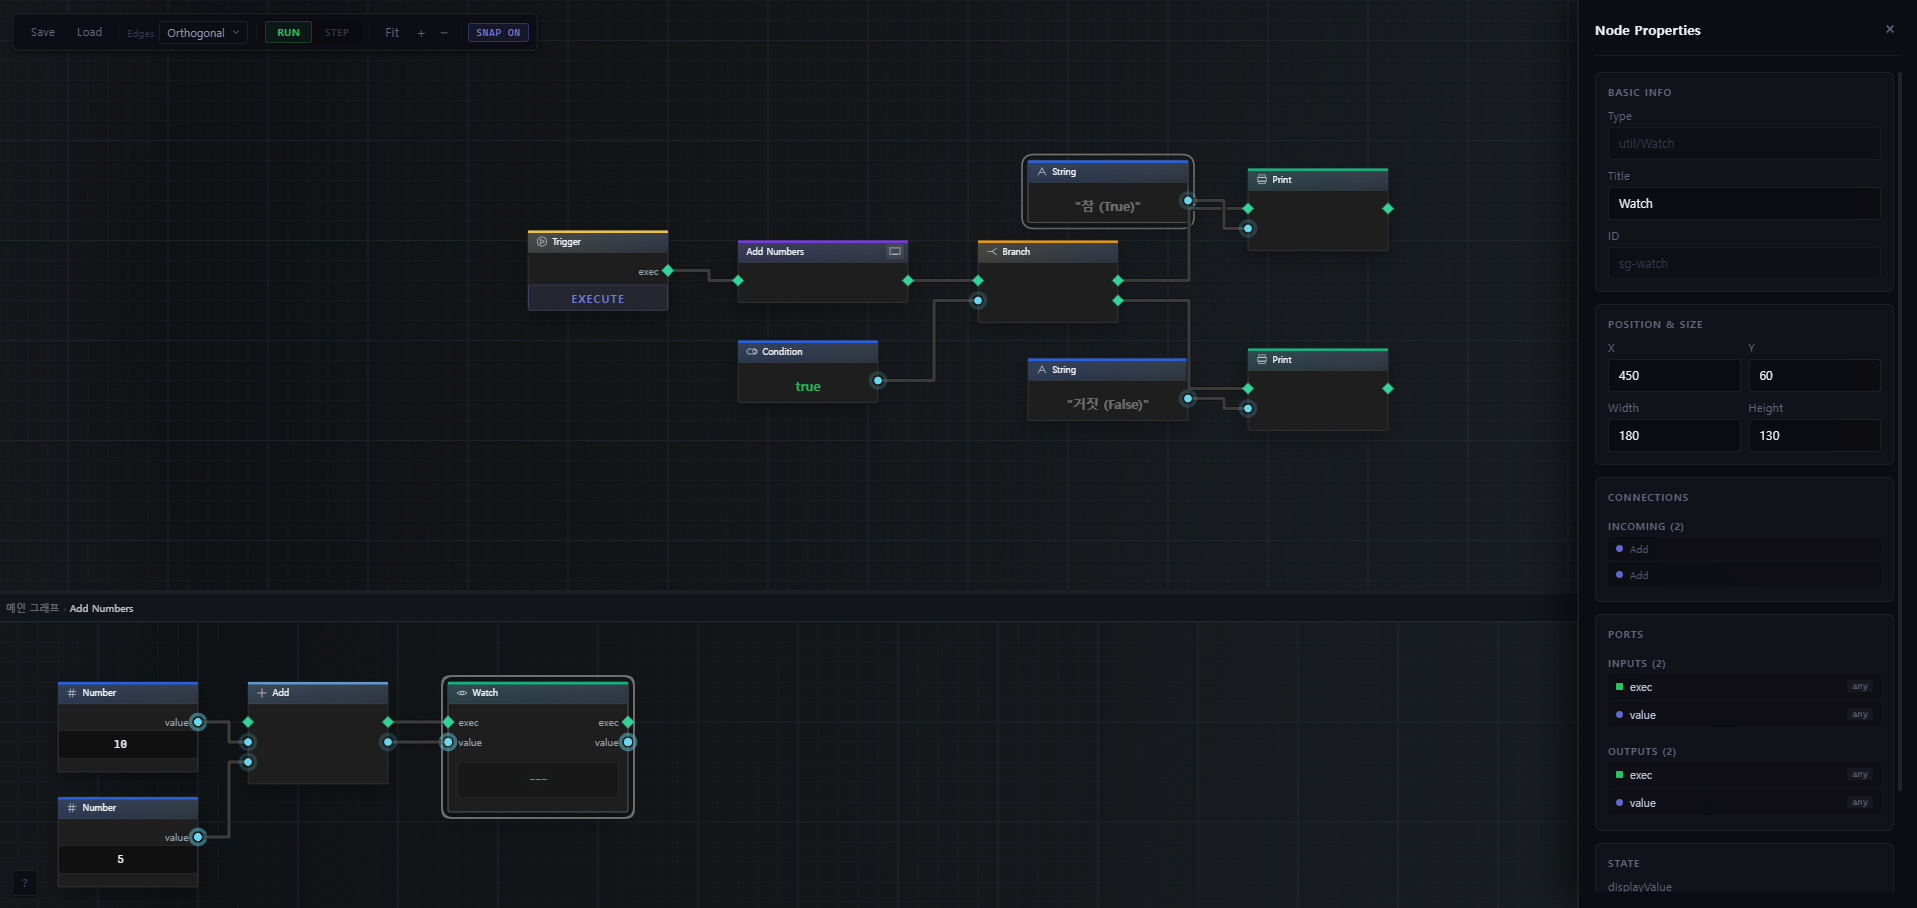Image resolution: width=1917 pixels, height=908 pixels.
Task: Click Number 5 node value output port
Action: pyautogui.click(x=198, y=837)
